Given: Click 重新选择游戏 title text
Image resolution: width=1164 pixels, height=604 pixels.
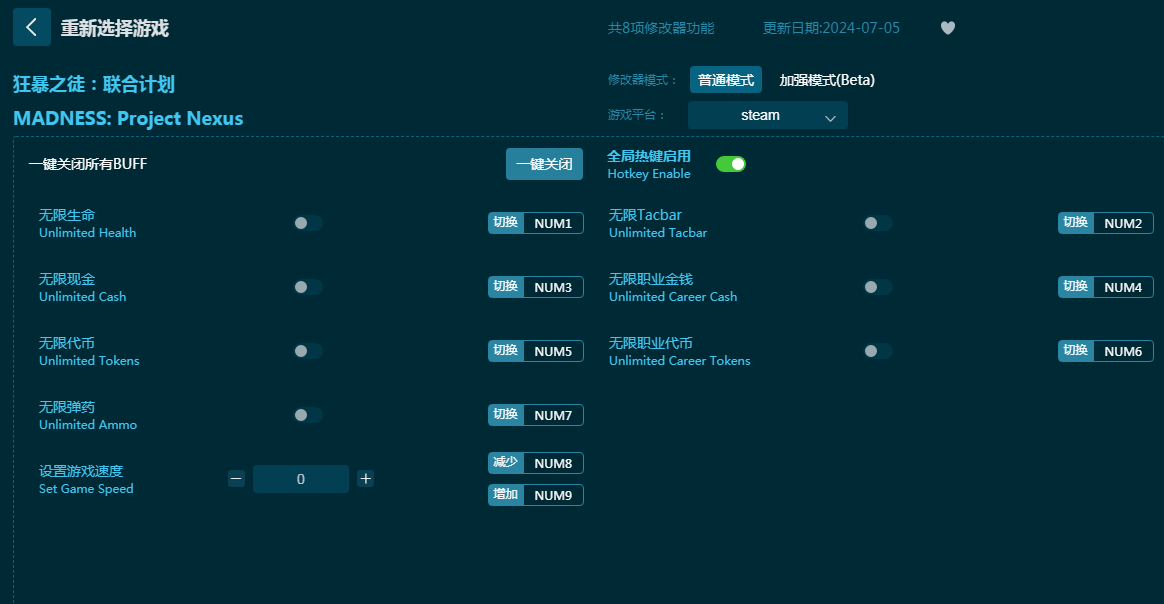Looking at the screenshot, I should coord(114,28).
